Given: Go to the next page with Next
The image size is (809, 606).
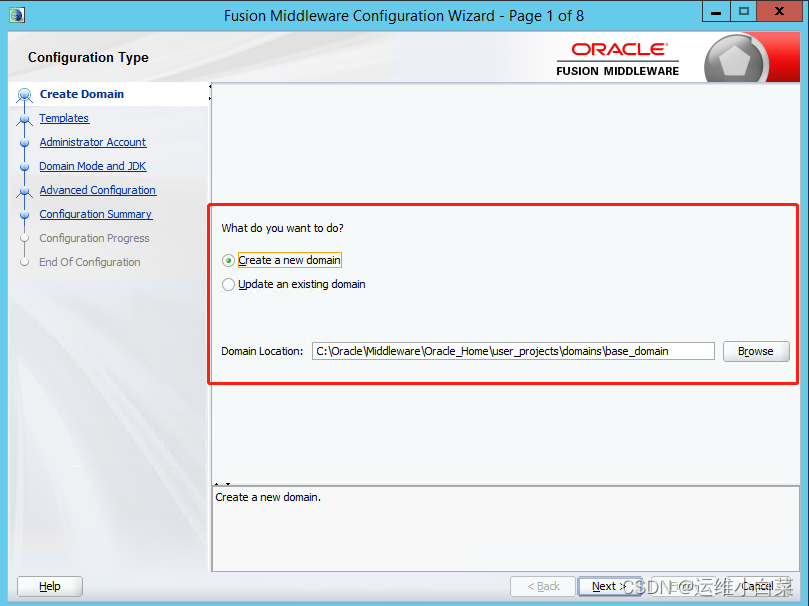Looking at the screenshot, I should click(x=609, y=586).
